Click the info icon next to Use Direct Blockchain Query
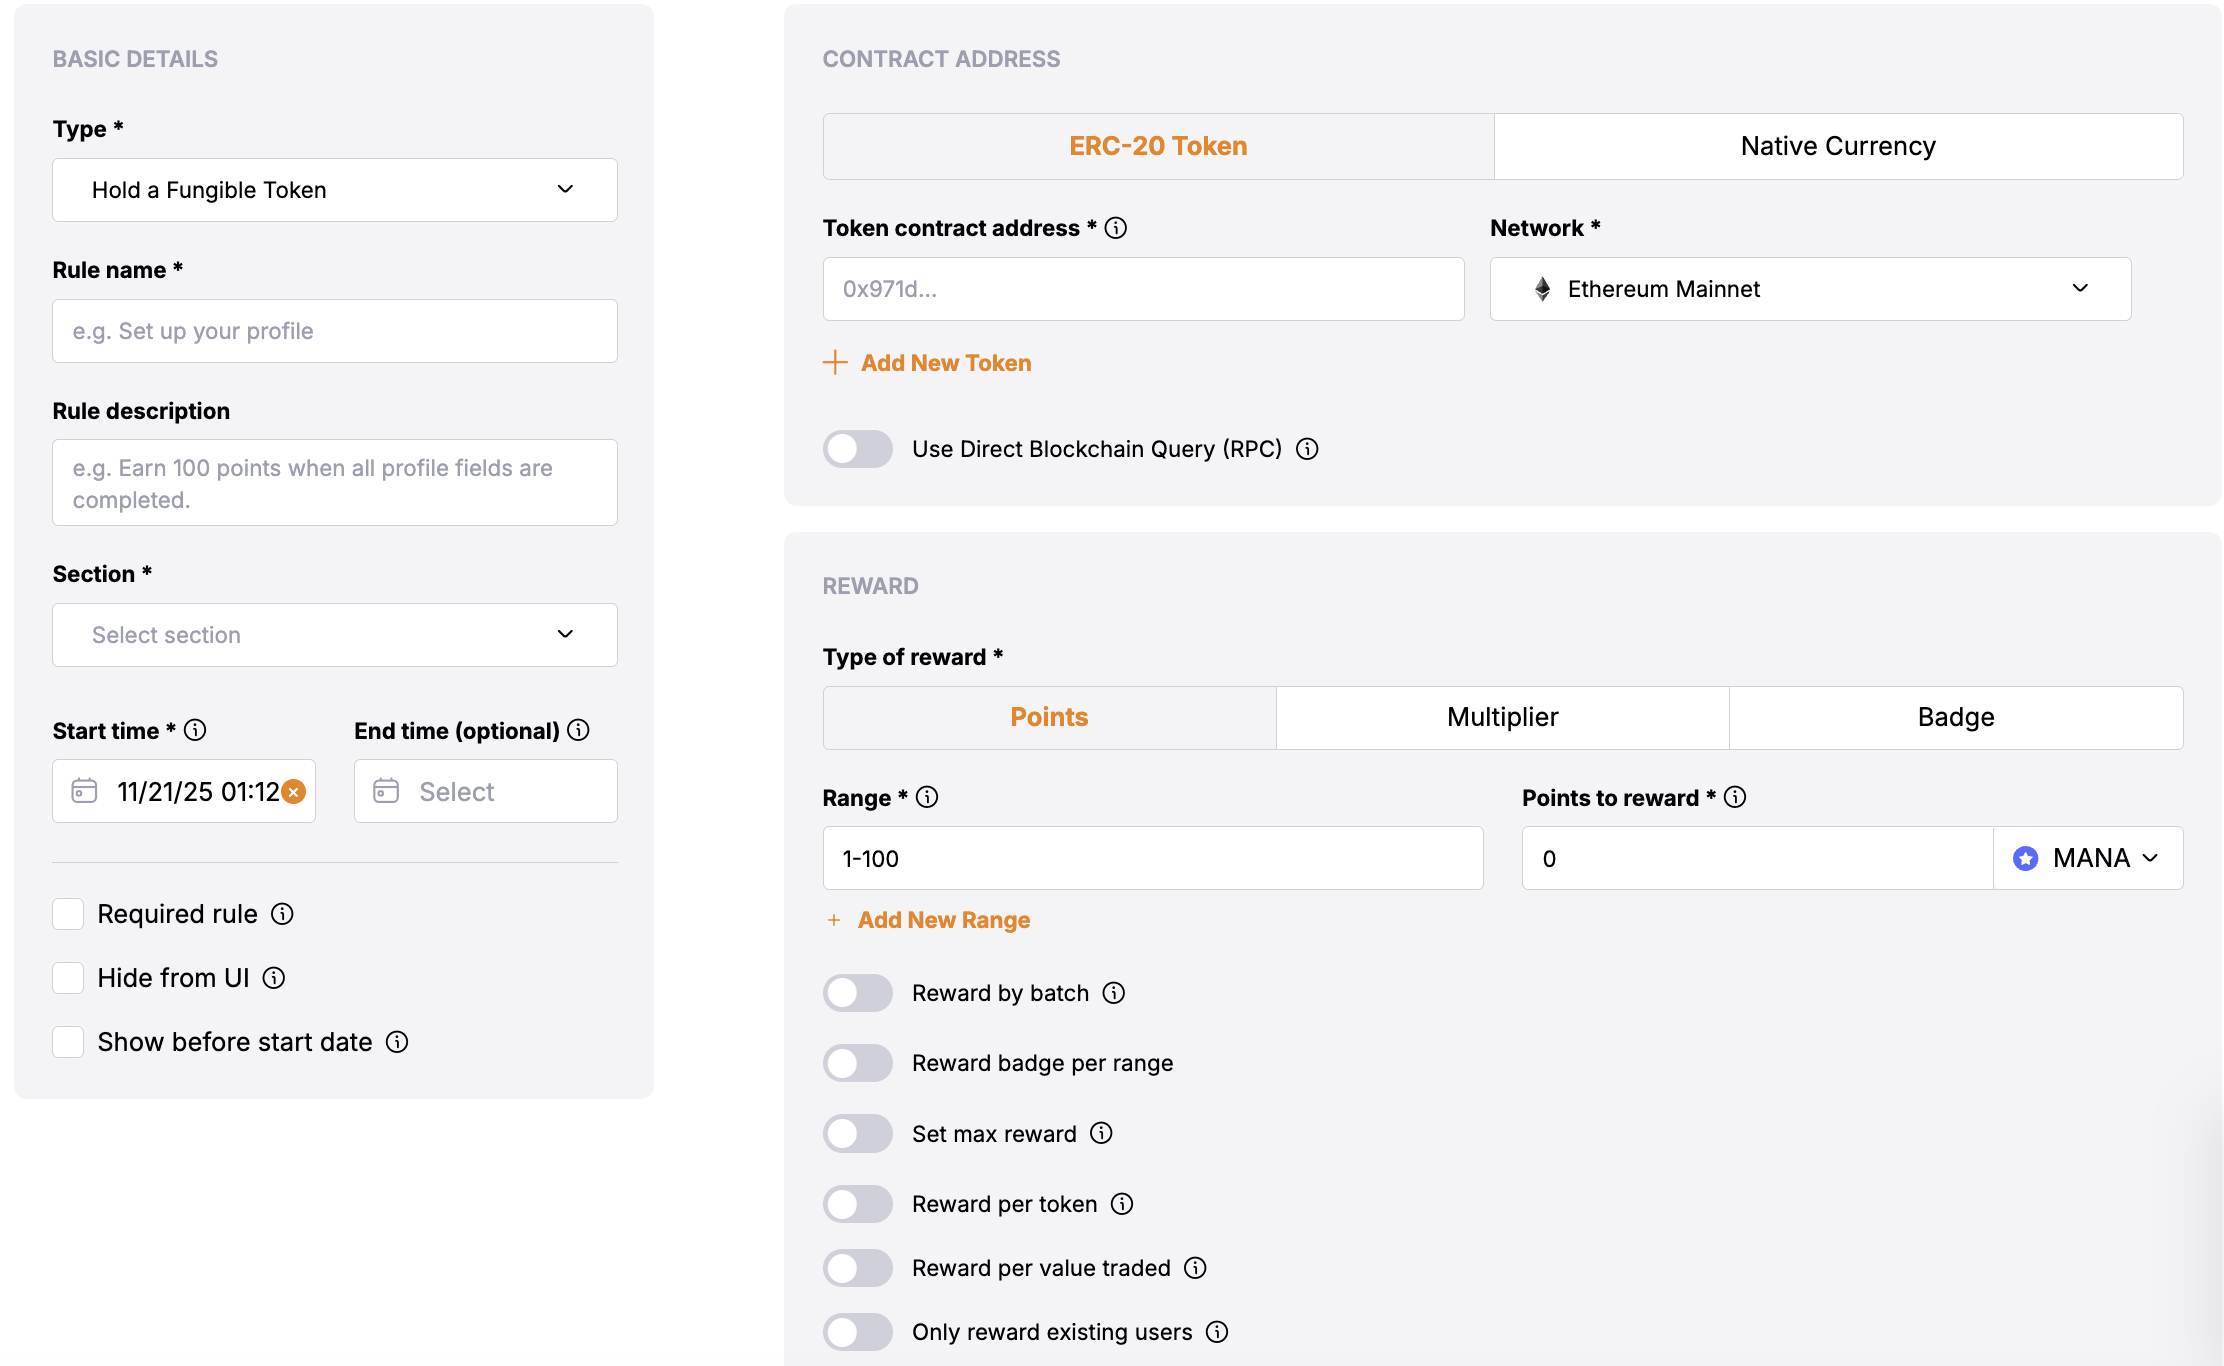The width and height of the screenshot is (2224, 1366). click(1307, 449)
